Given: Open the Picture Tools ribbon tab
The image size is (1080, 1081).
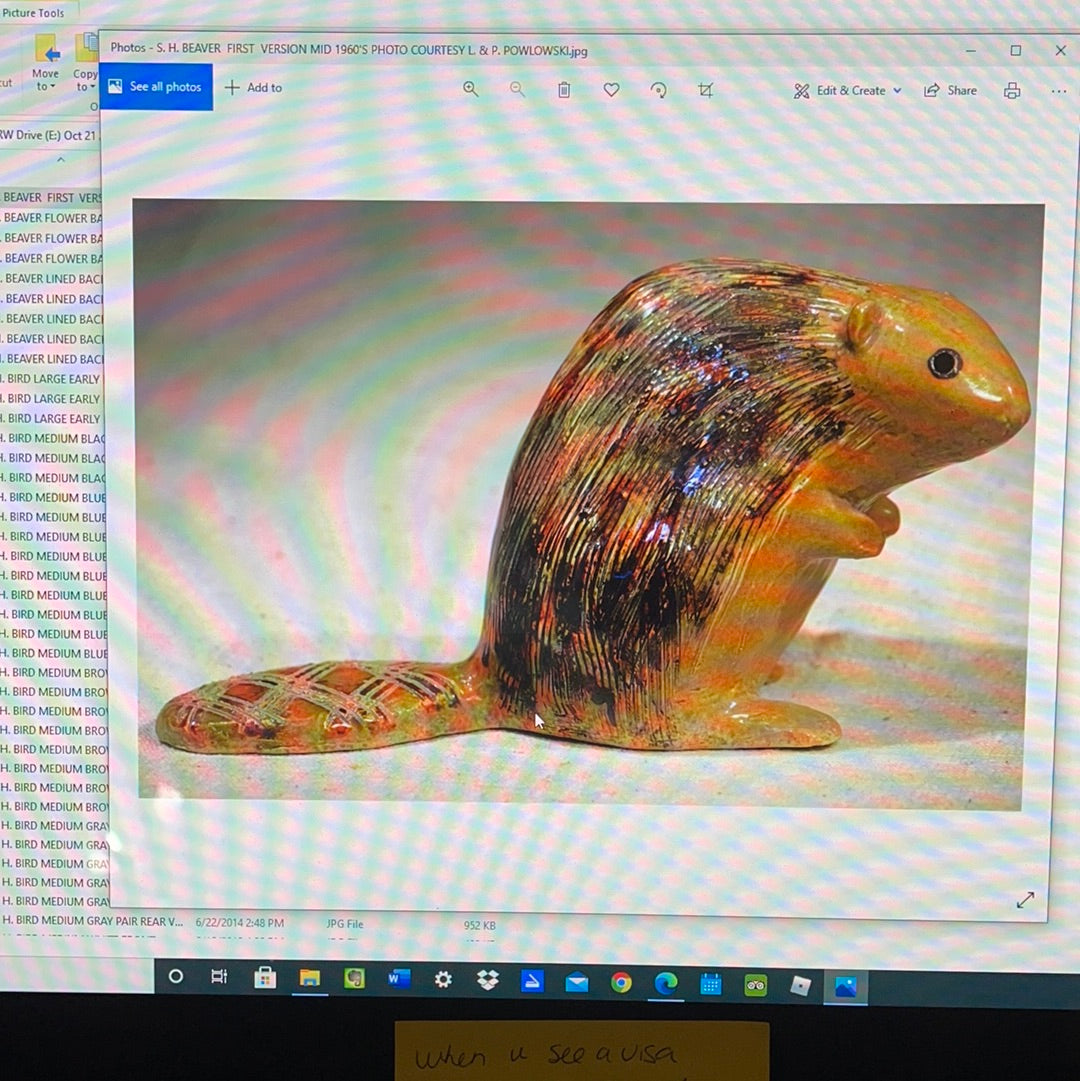Looking at the screenshot, I should point(33,13).
